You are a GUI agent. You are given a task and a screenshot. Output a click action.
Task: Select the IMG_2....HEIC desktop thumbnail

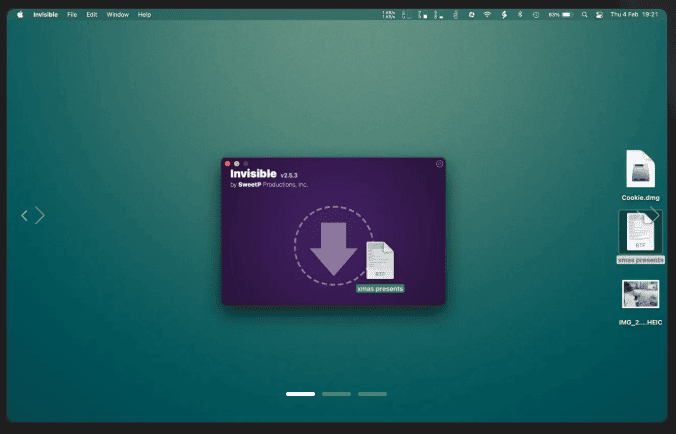(640, 294)
